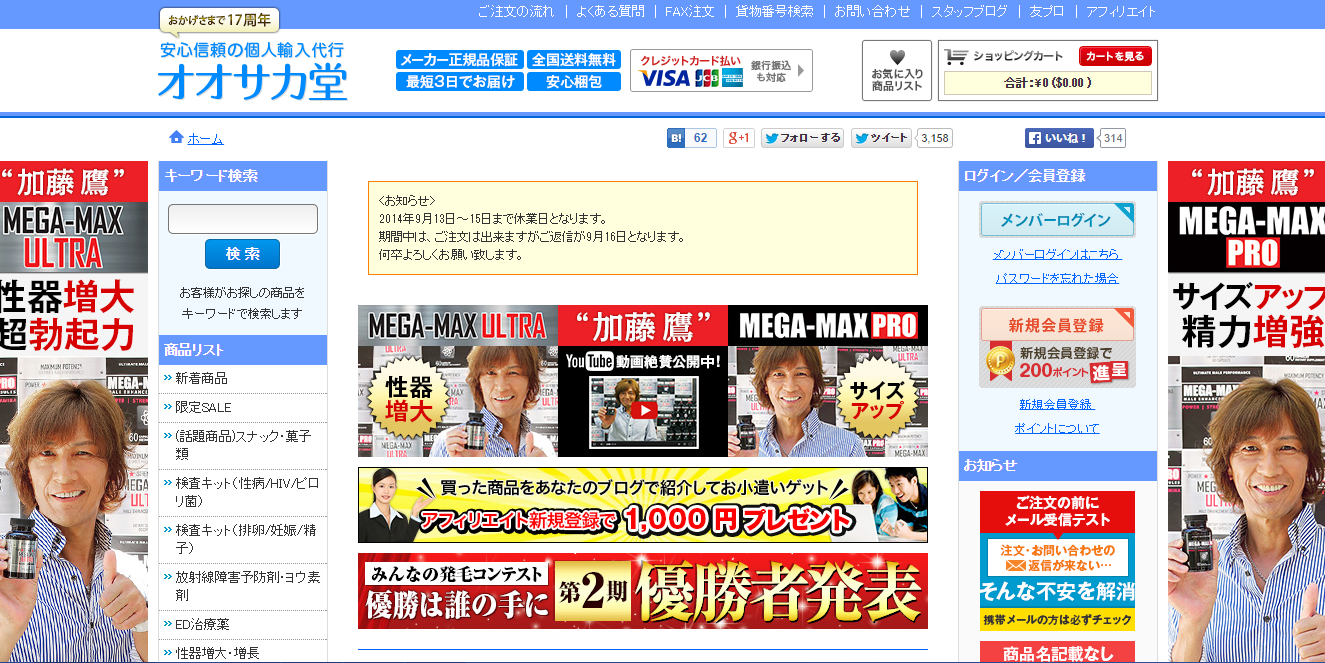Click the Google +1 button

pos(739,138)
